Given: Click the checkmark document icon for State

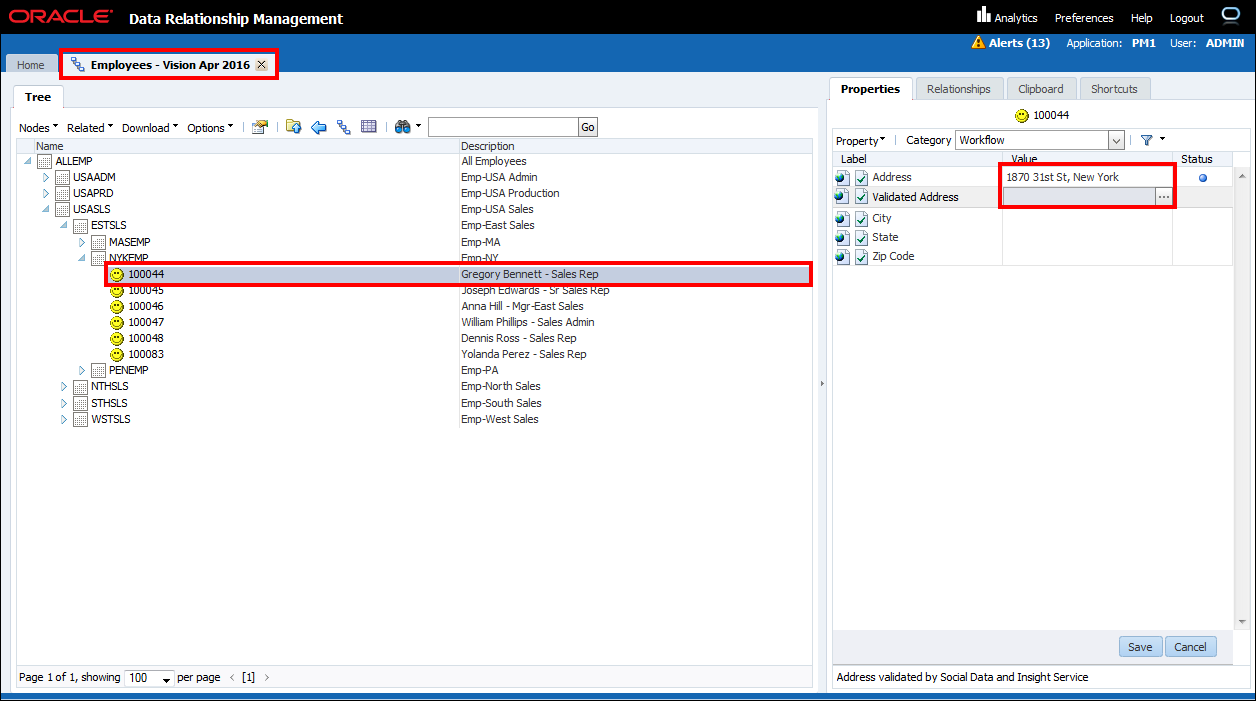Looking at the screenshot, I should [x=861, y=237].
